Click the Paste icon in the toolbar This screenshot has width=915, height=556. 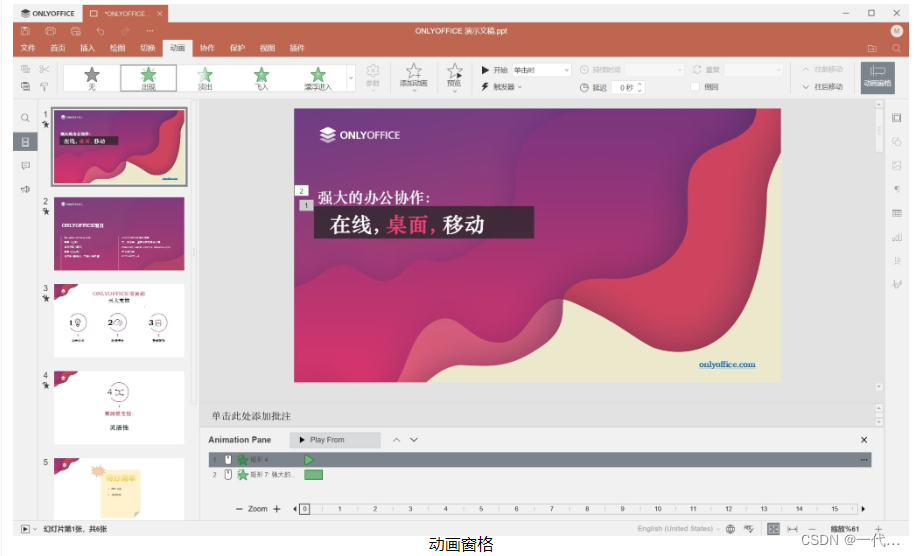pos(25,86)
